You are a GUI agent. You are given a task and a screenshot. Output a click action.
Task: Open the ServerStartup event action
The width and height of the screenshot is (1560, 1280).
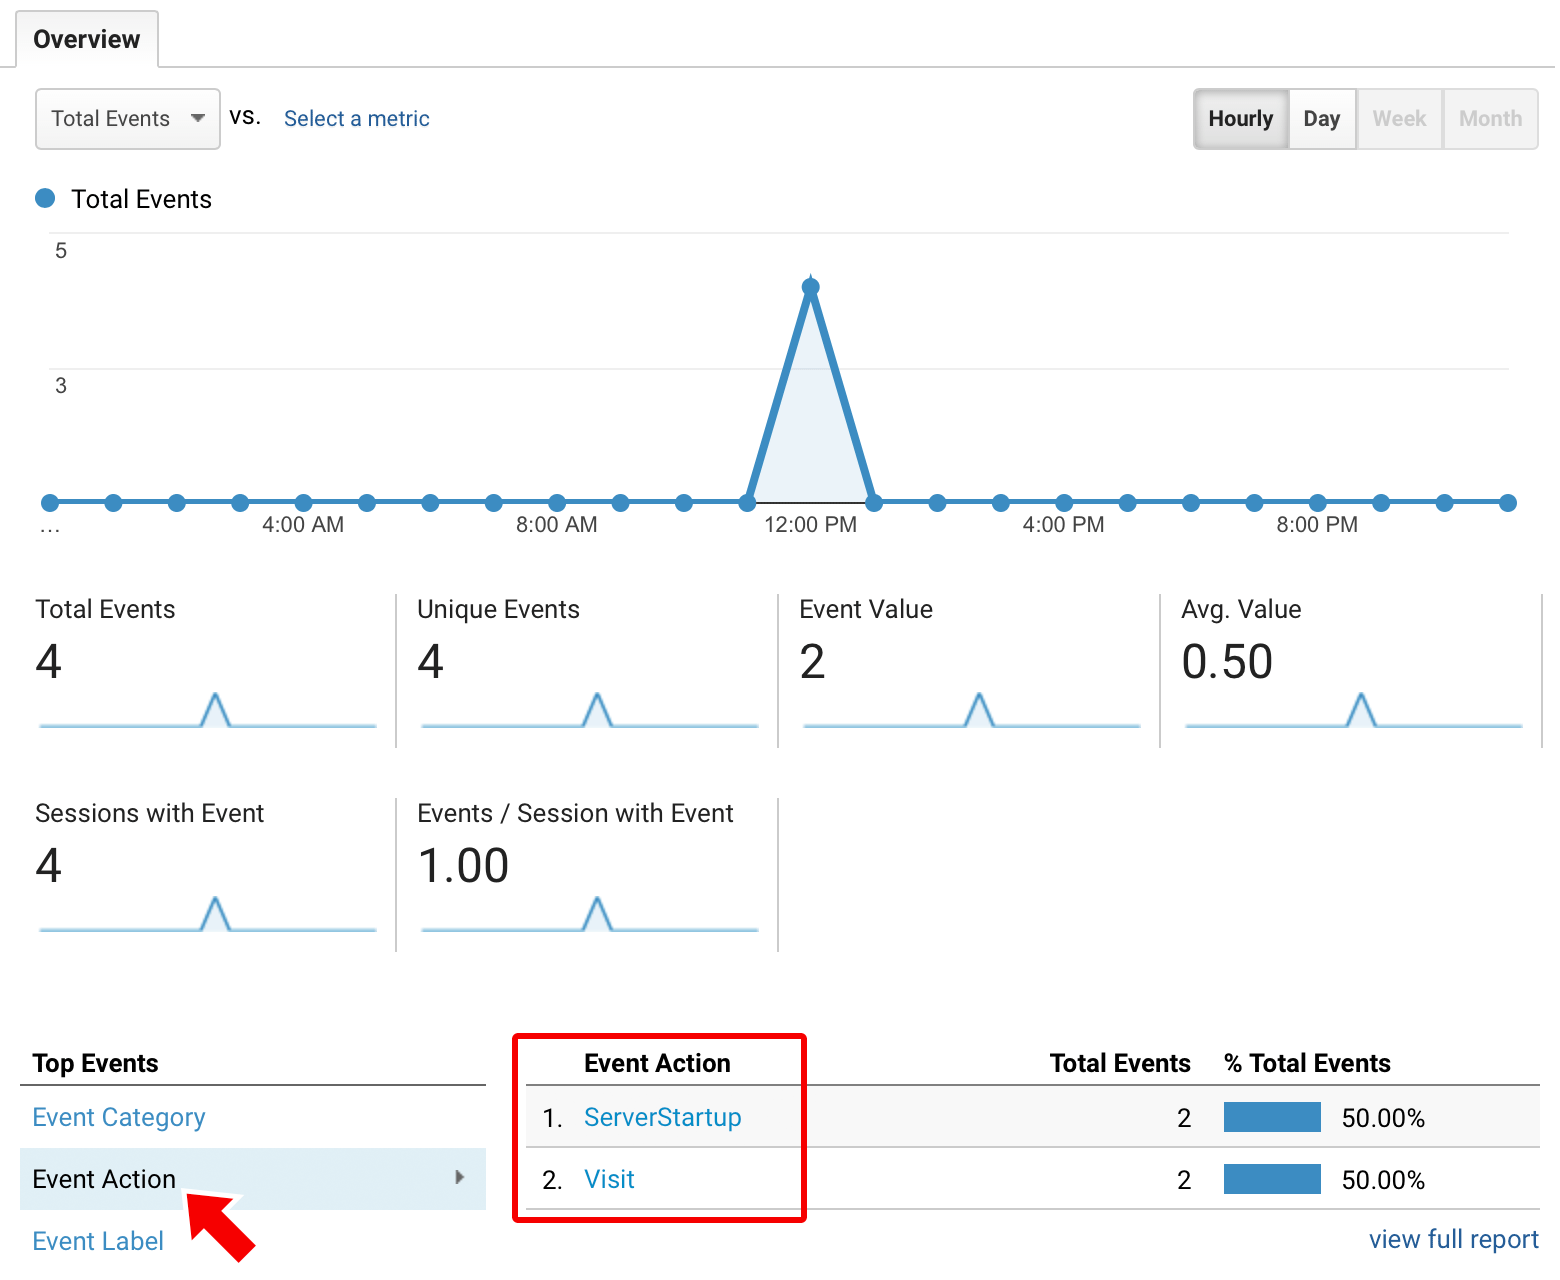[x=662, y=1117]
